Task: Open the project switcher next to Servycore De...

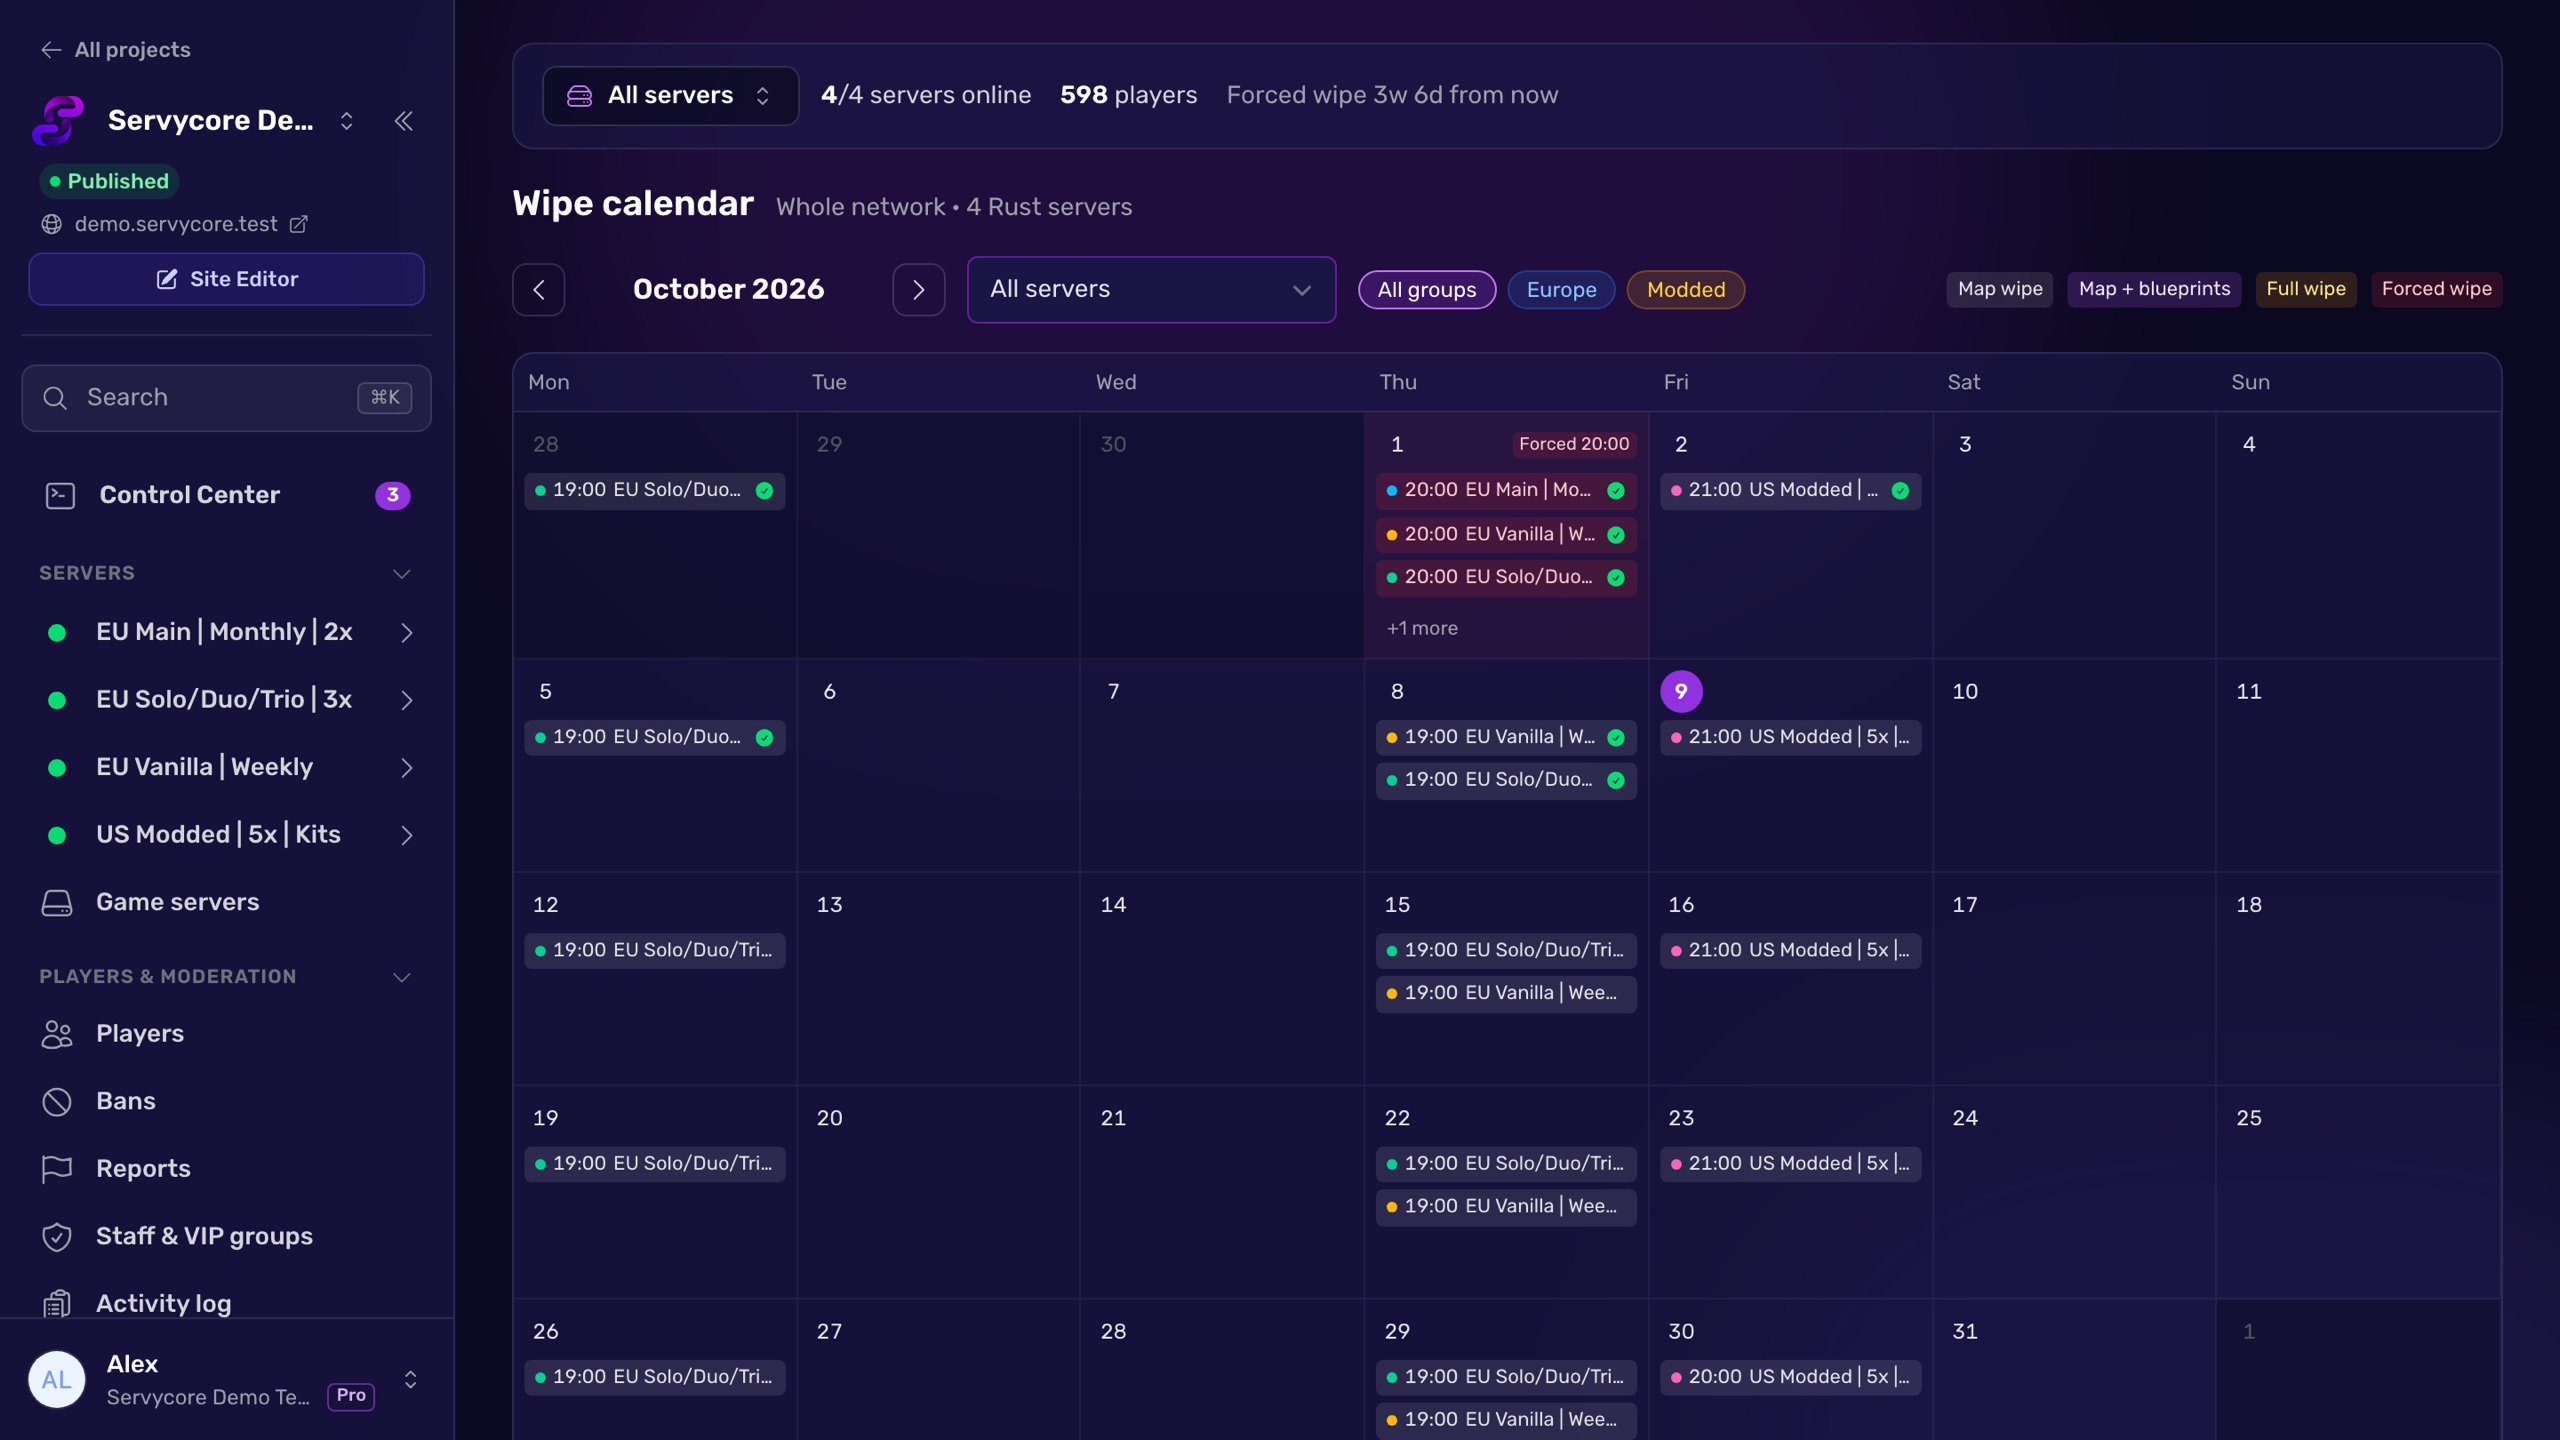Action: point(347,121)
